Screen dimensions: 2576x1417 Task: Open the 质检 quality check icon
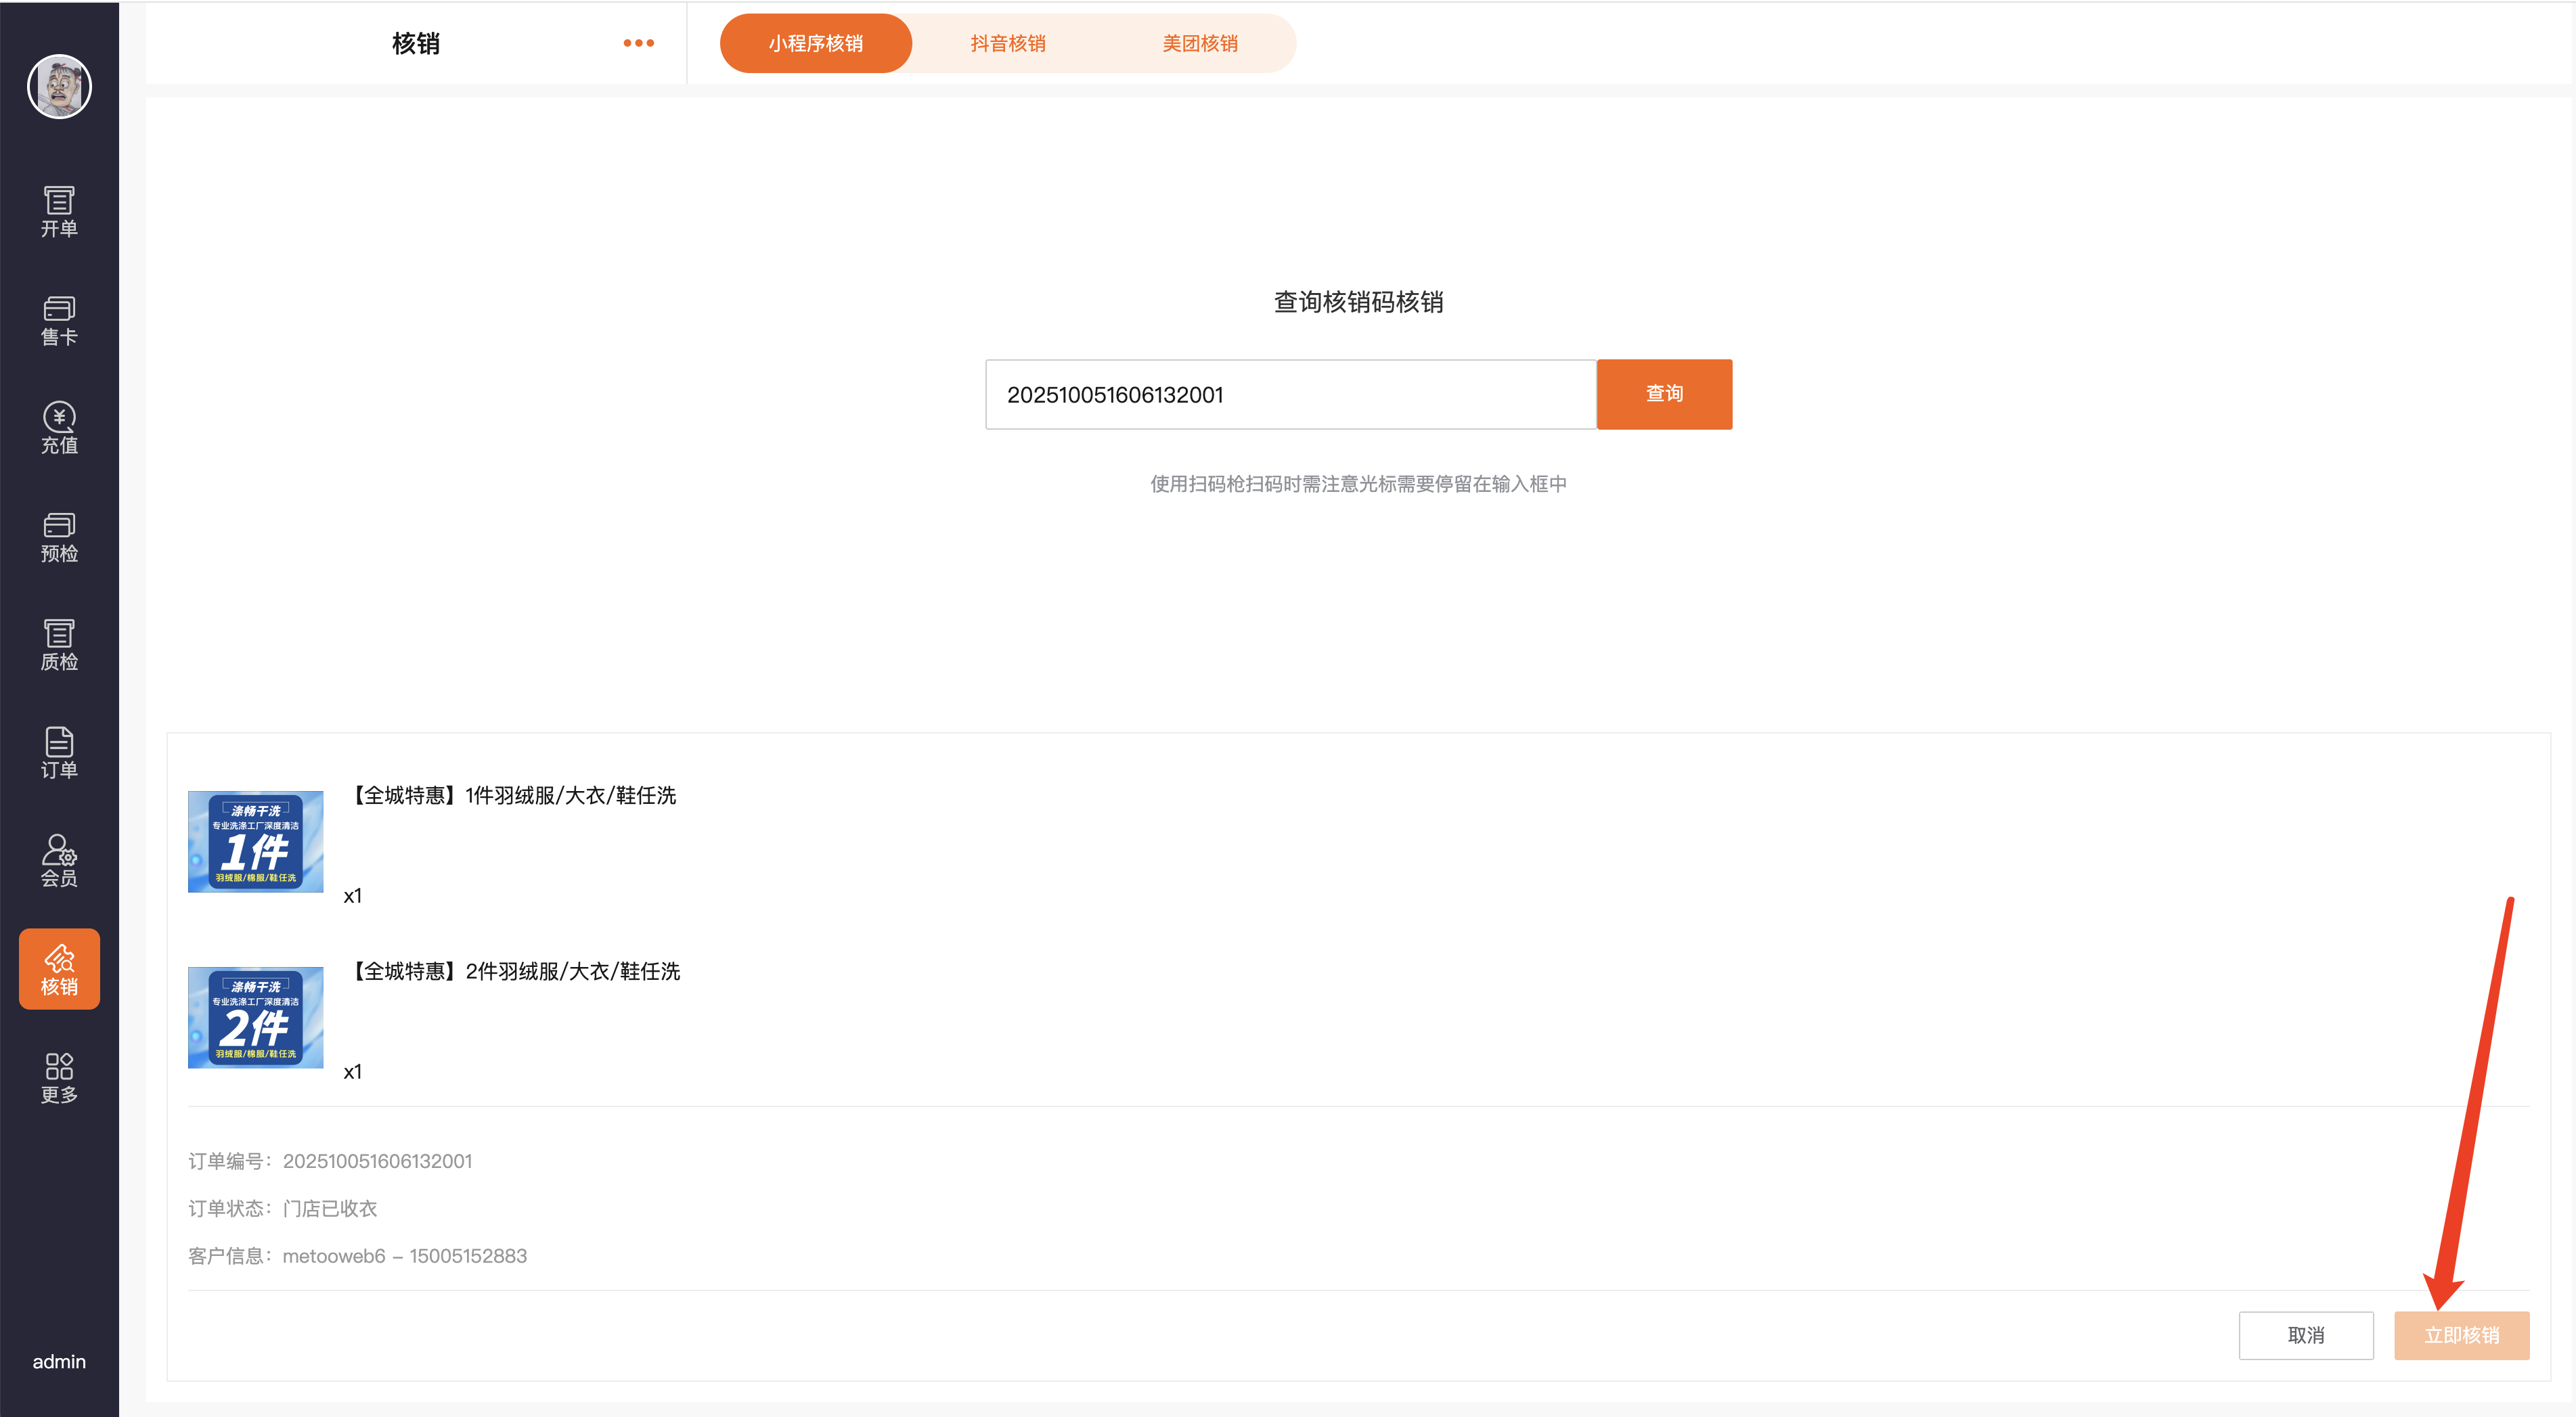tap(59, 645)
